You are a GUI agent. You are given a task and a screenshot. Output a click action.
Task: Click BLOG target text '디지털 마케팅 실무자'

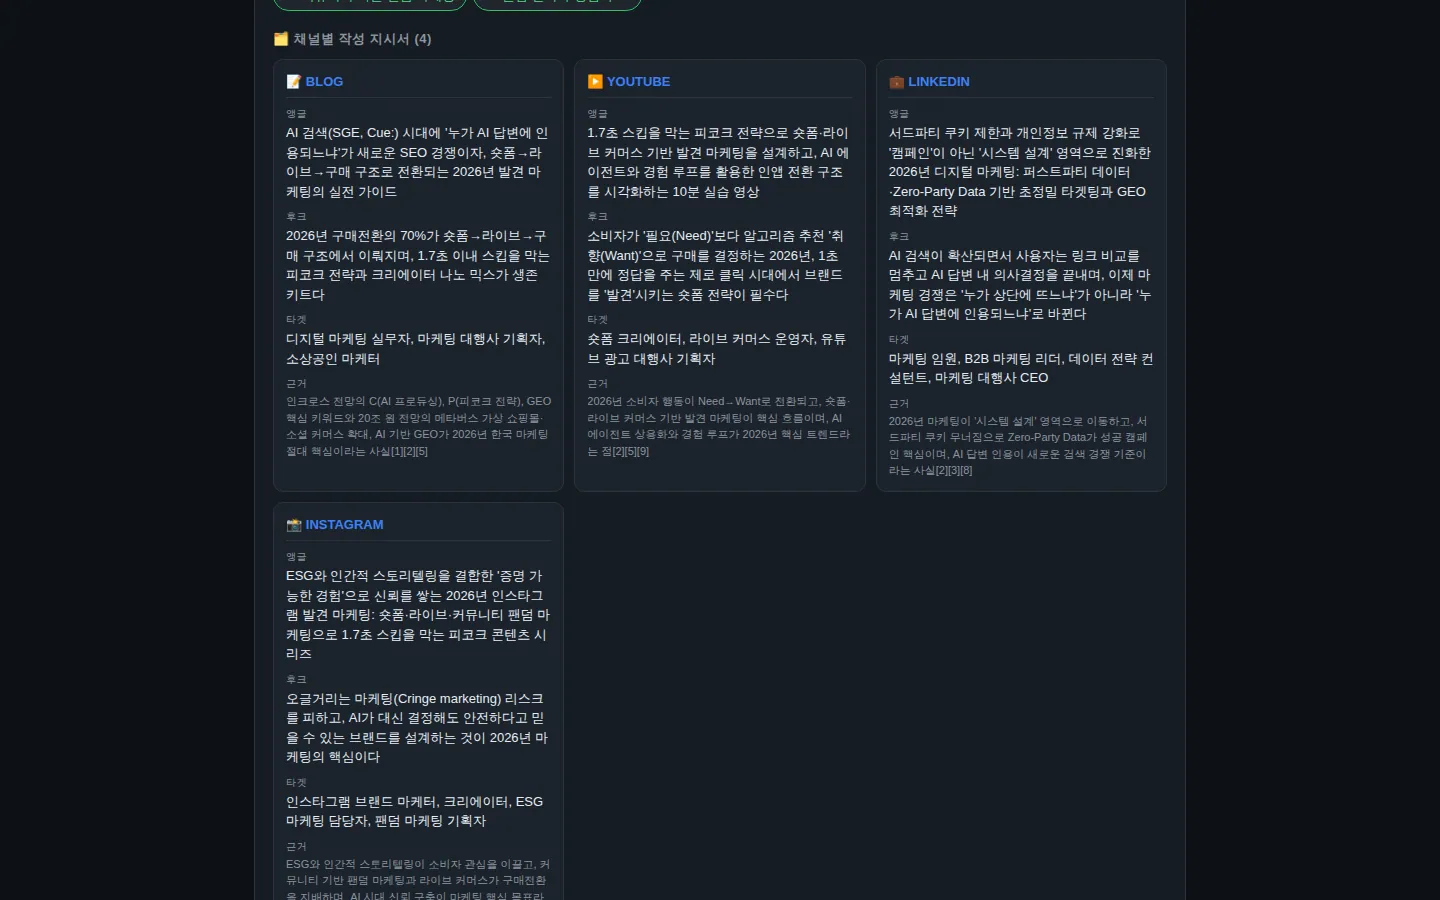click(348, 339)
